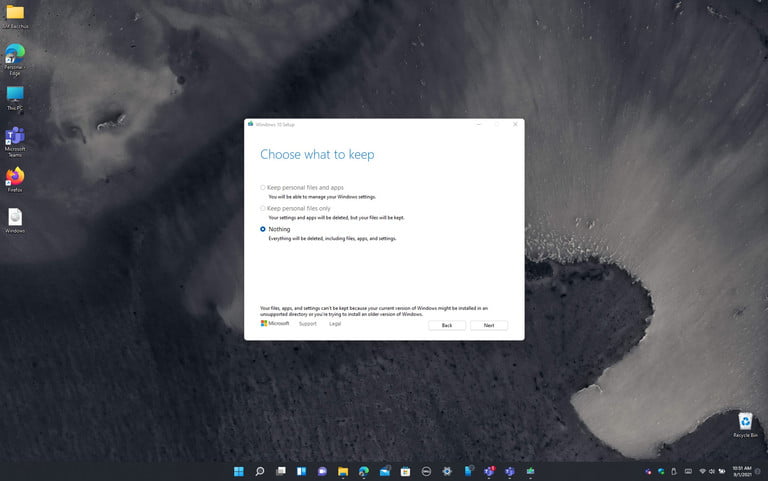Close the Windows 10 Setup dialog

[x=515, y=124]
